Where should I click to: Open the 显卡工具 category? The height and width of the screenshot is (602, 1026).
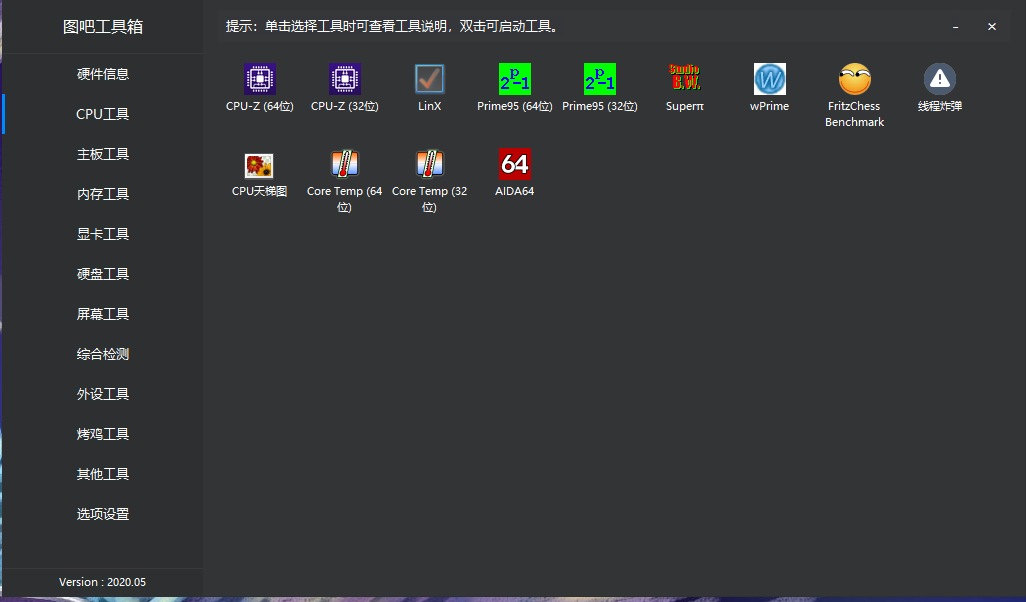pos(103,234)
